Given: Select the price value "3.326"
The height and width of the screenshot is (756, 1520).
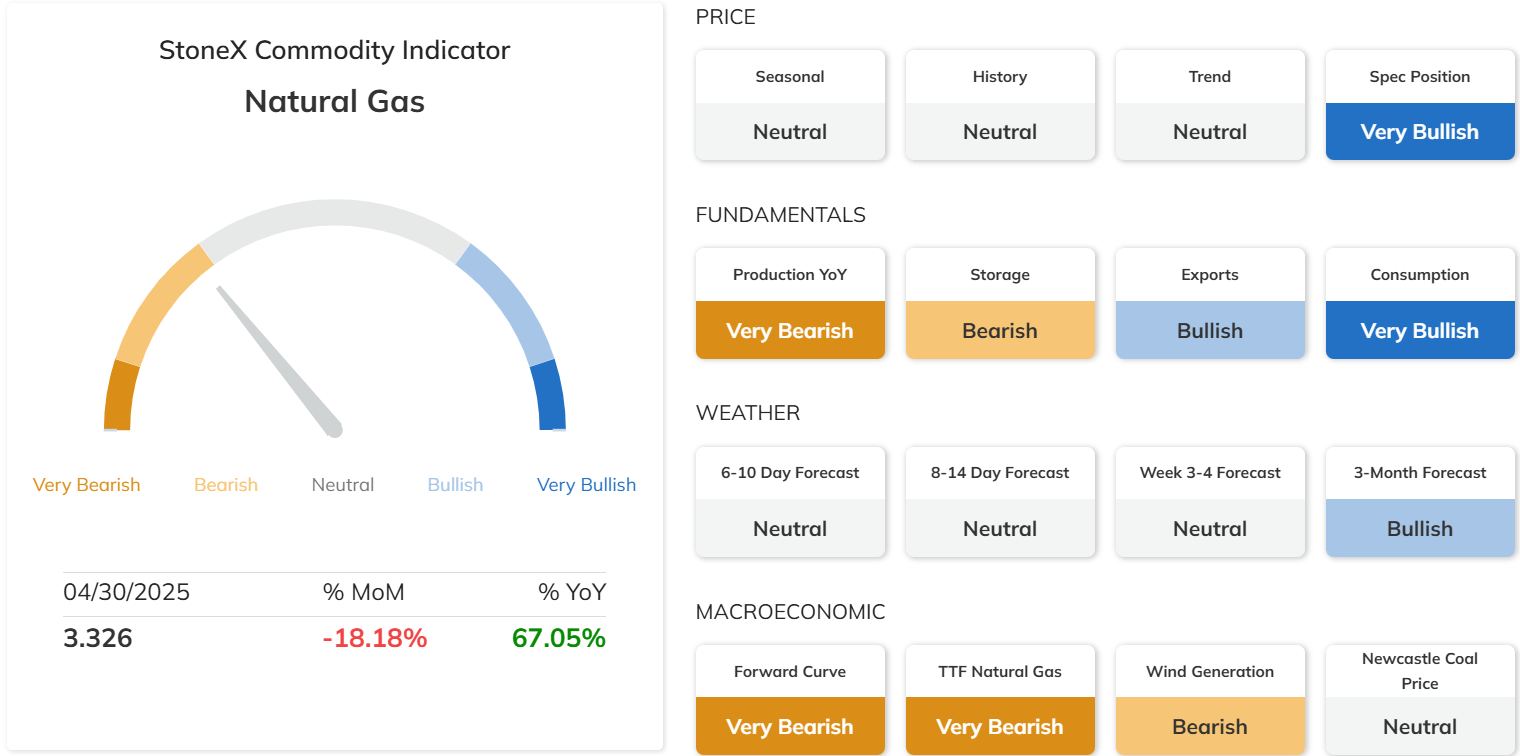Looking at the screenshot, I should point(98,638).
